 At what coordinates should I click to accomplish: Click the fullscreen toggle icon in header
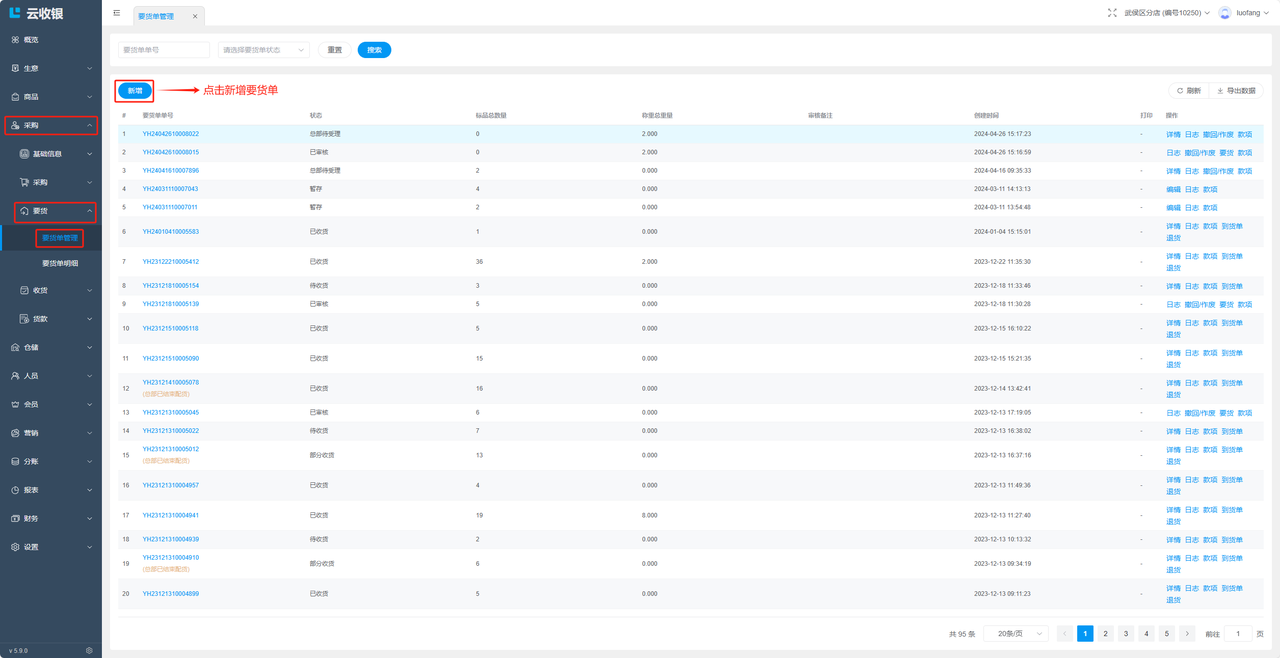click(x=1112, y=13)
